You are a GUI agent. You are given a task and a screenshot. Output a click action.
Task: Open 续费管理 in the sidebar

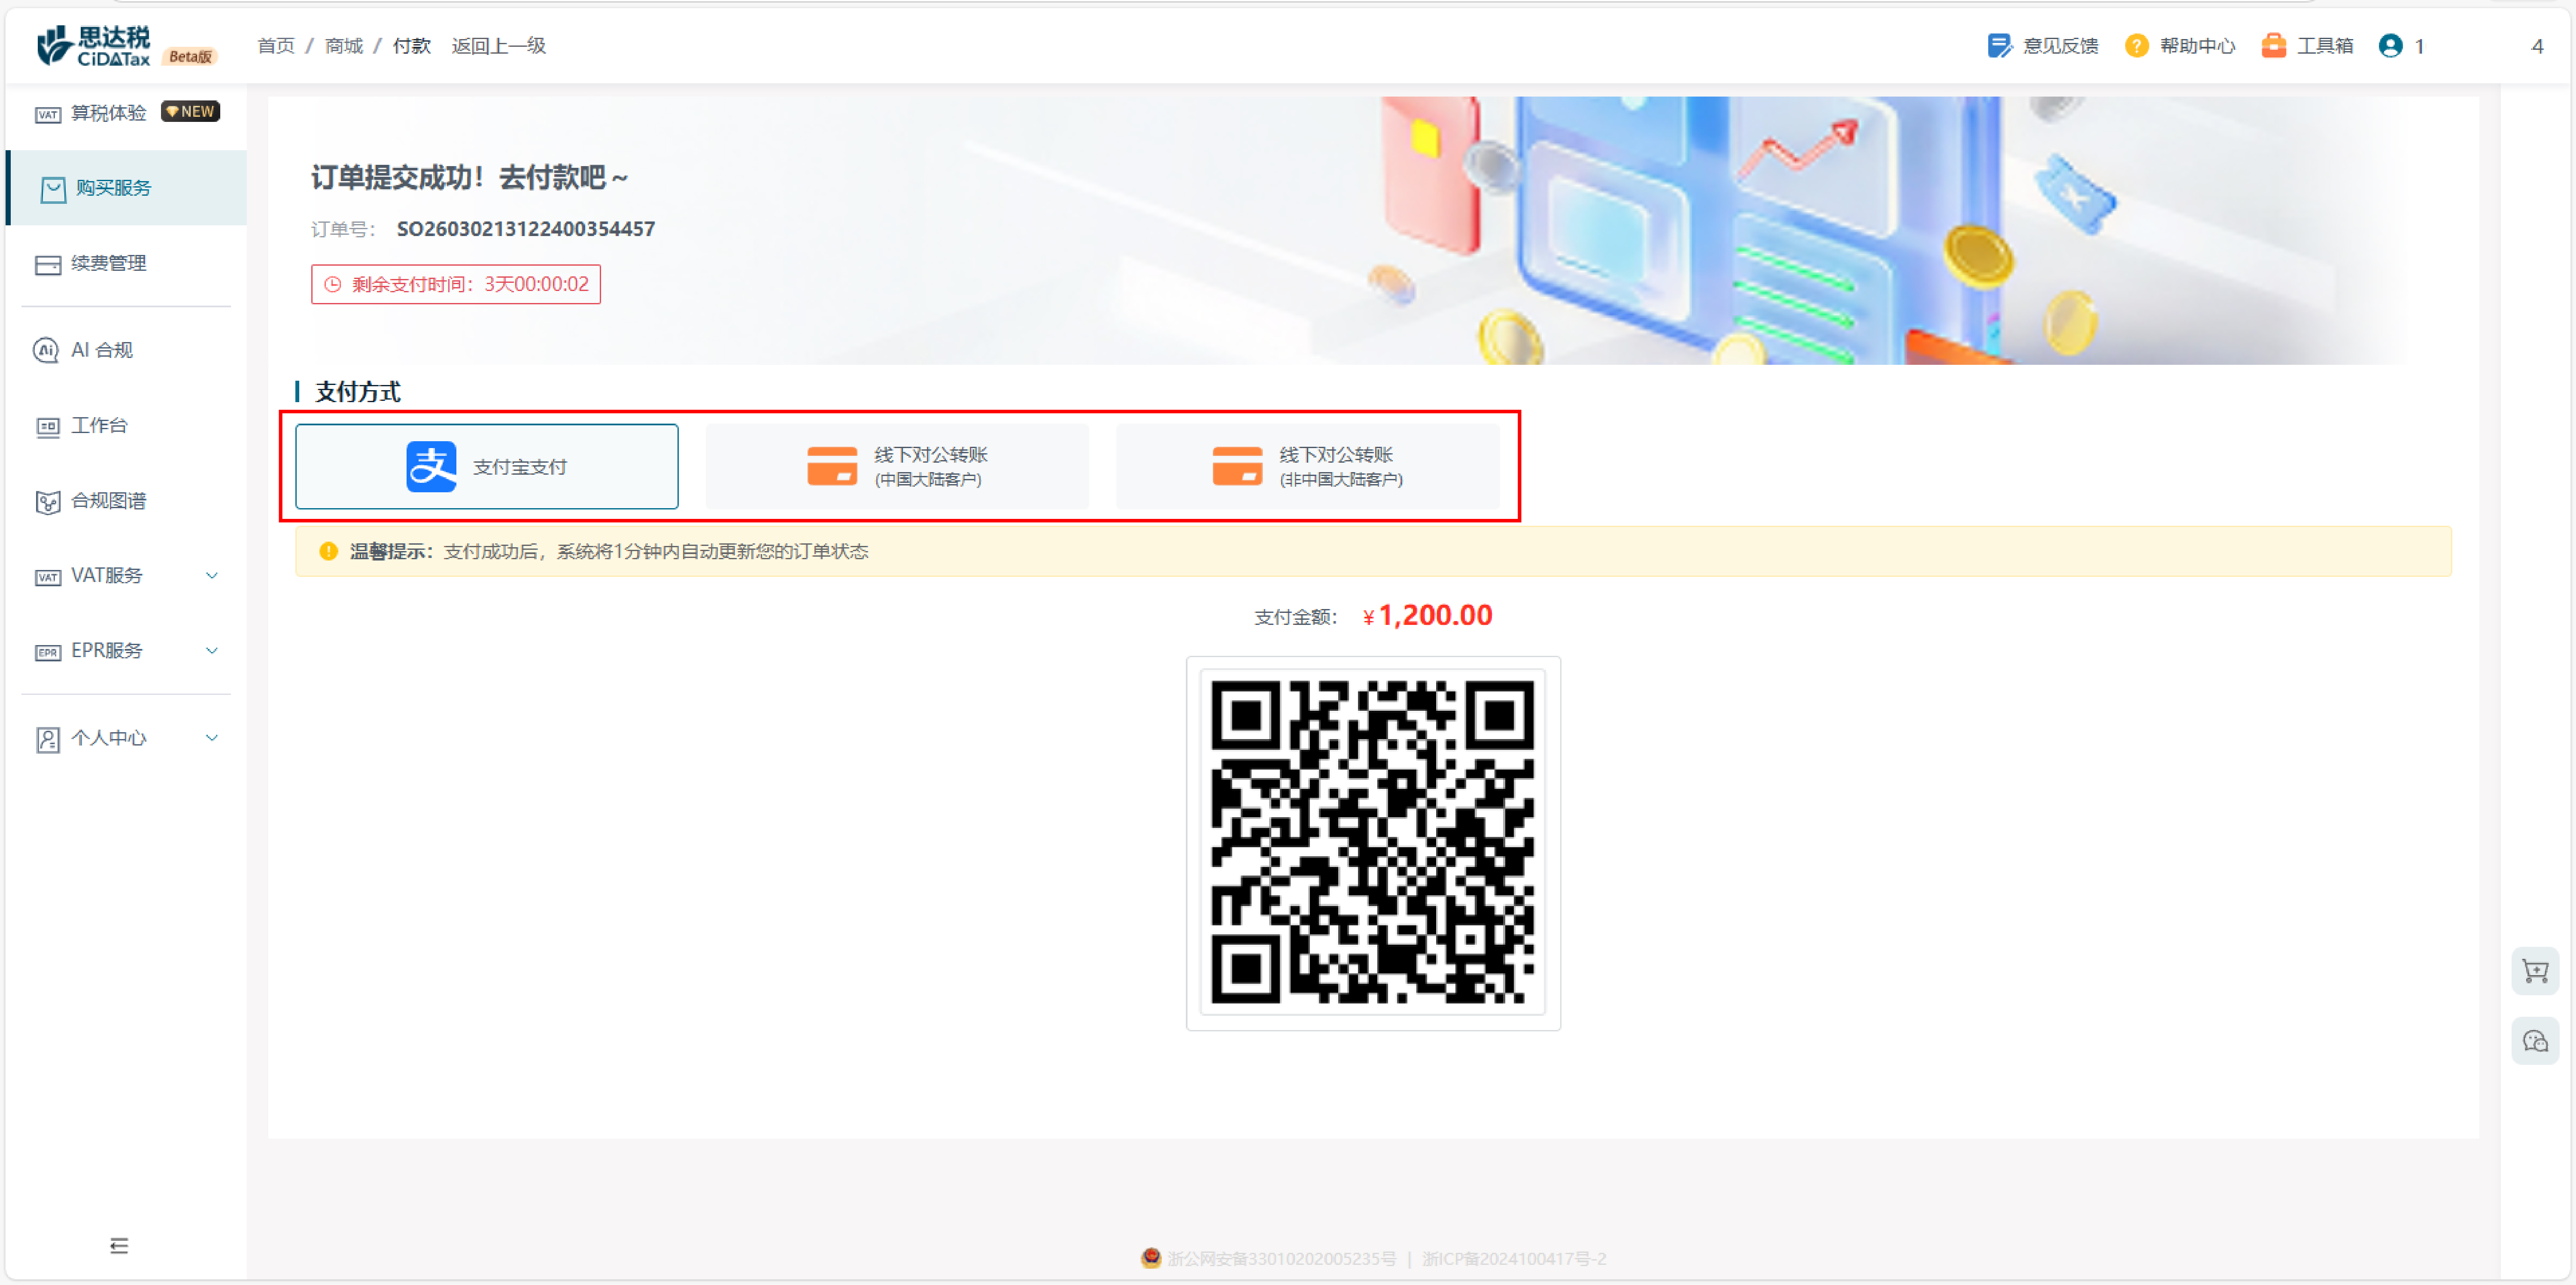pyautogui.click(x=108, y=263)
